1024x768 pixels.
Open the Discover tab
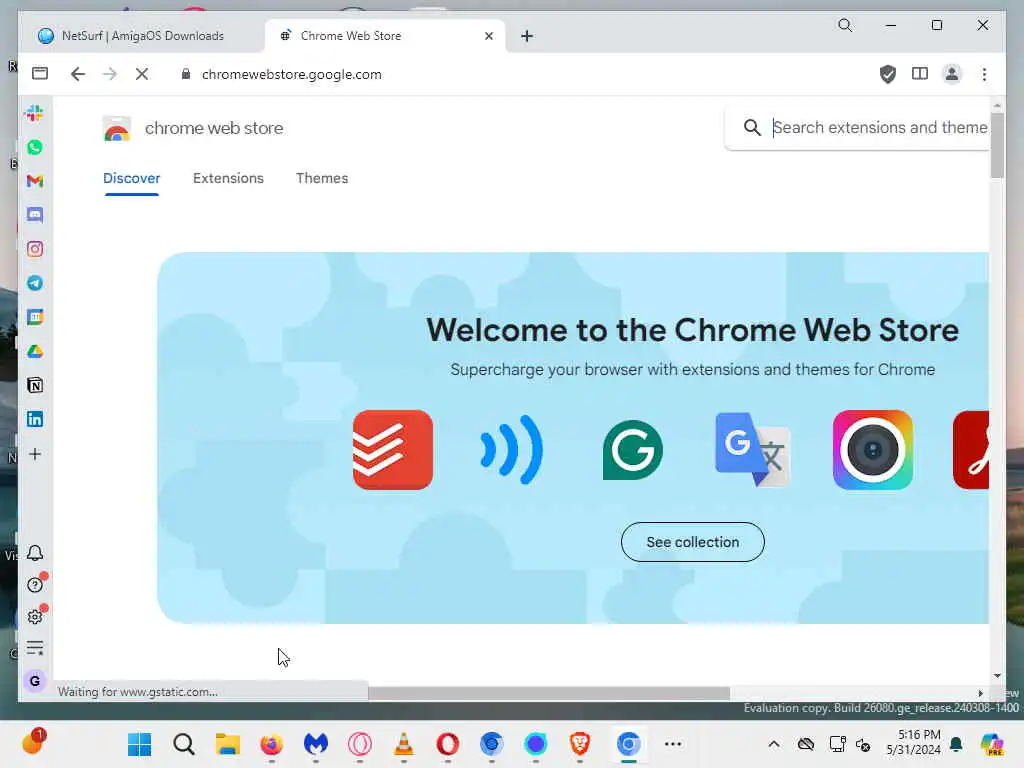point(131,178)
